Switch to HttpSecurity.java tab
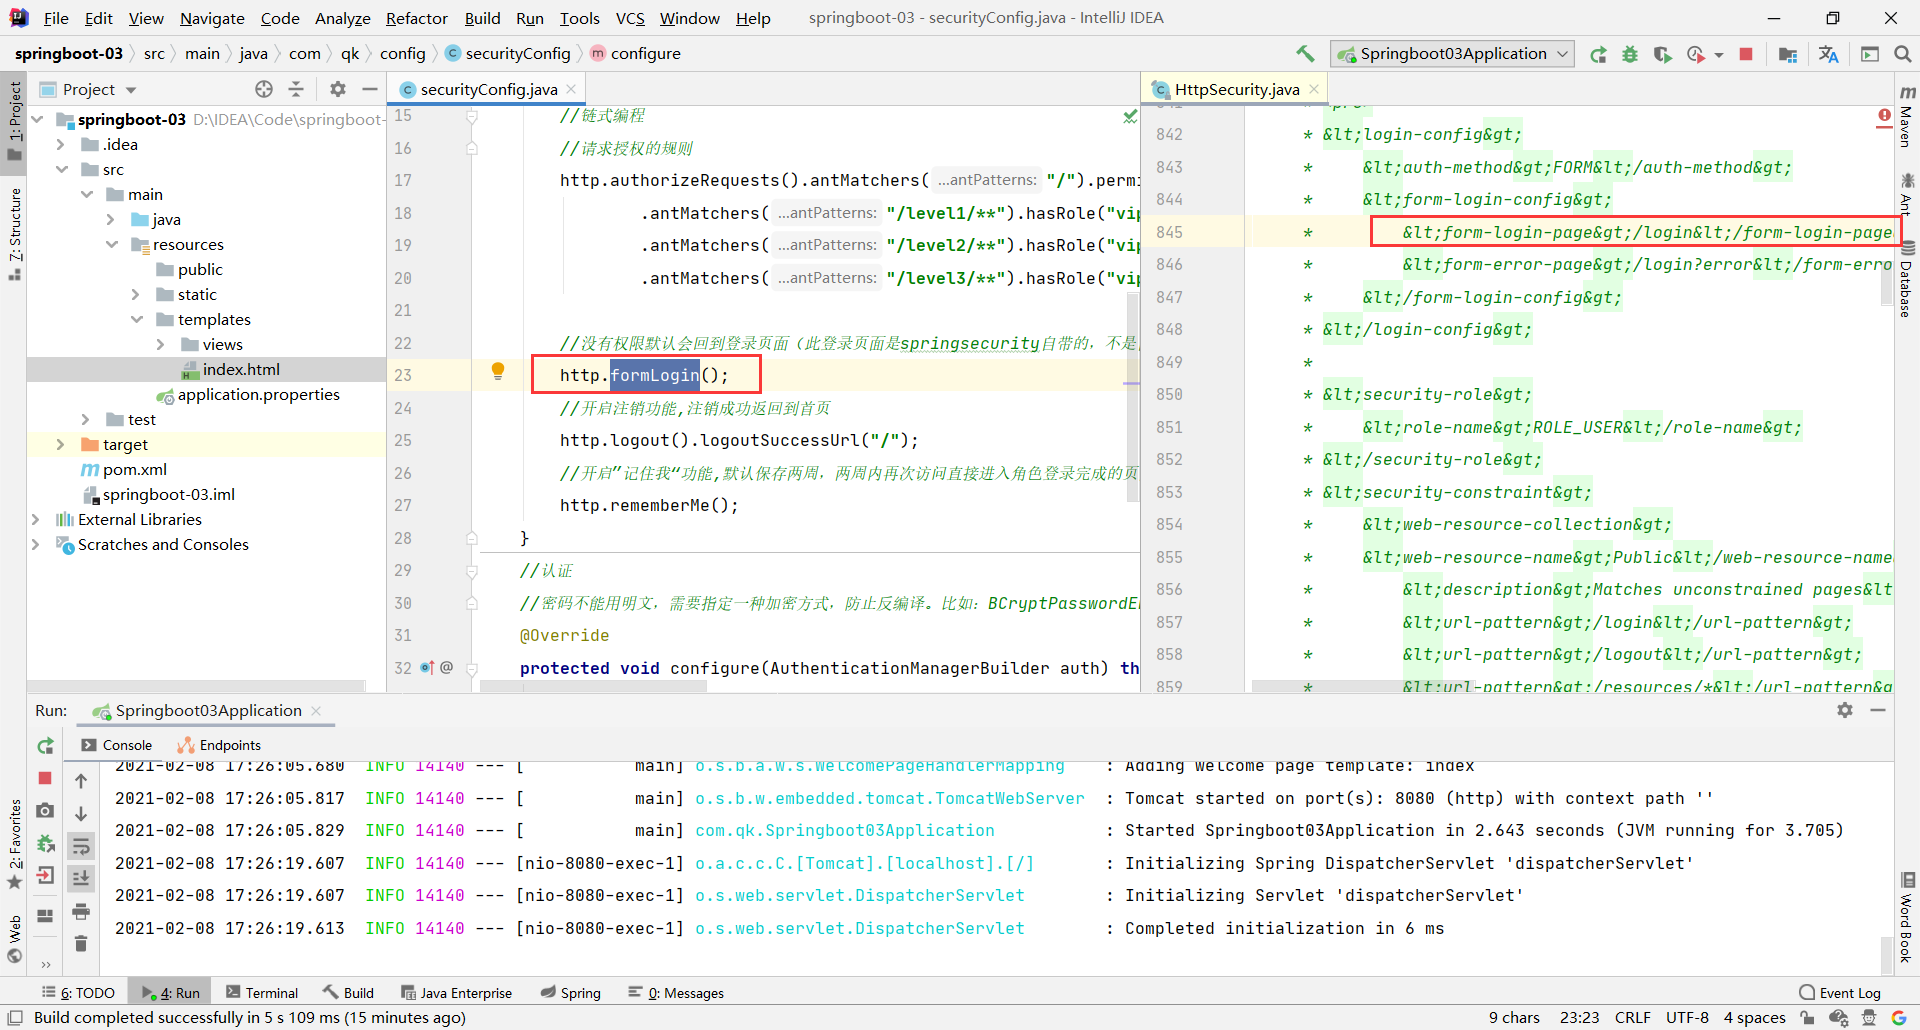 (x=1236, y=89)
